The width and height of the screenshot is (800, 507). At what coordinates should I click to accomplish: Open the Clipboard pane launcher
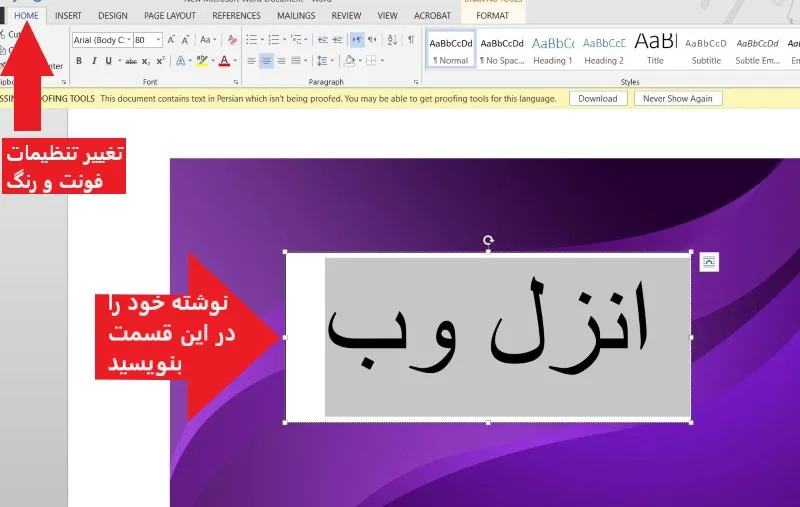[64, 82]
